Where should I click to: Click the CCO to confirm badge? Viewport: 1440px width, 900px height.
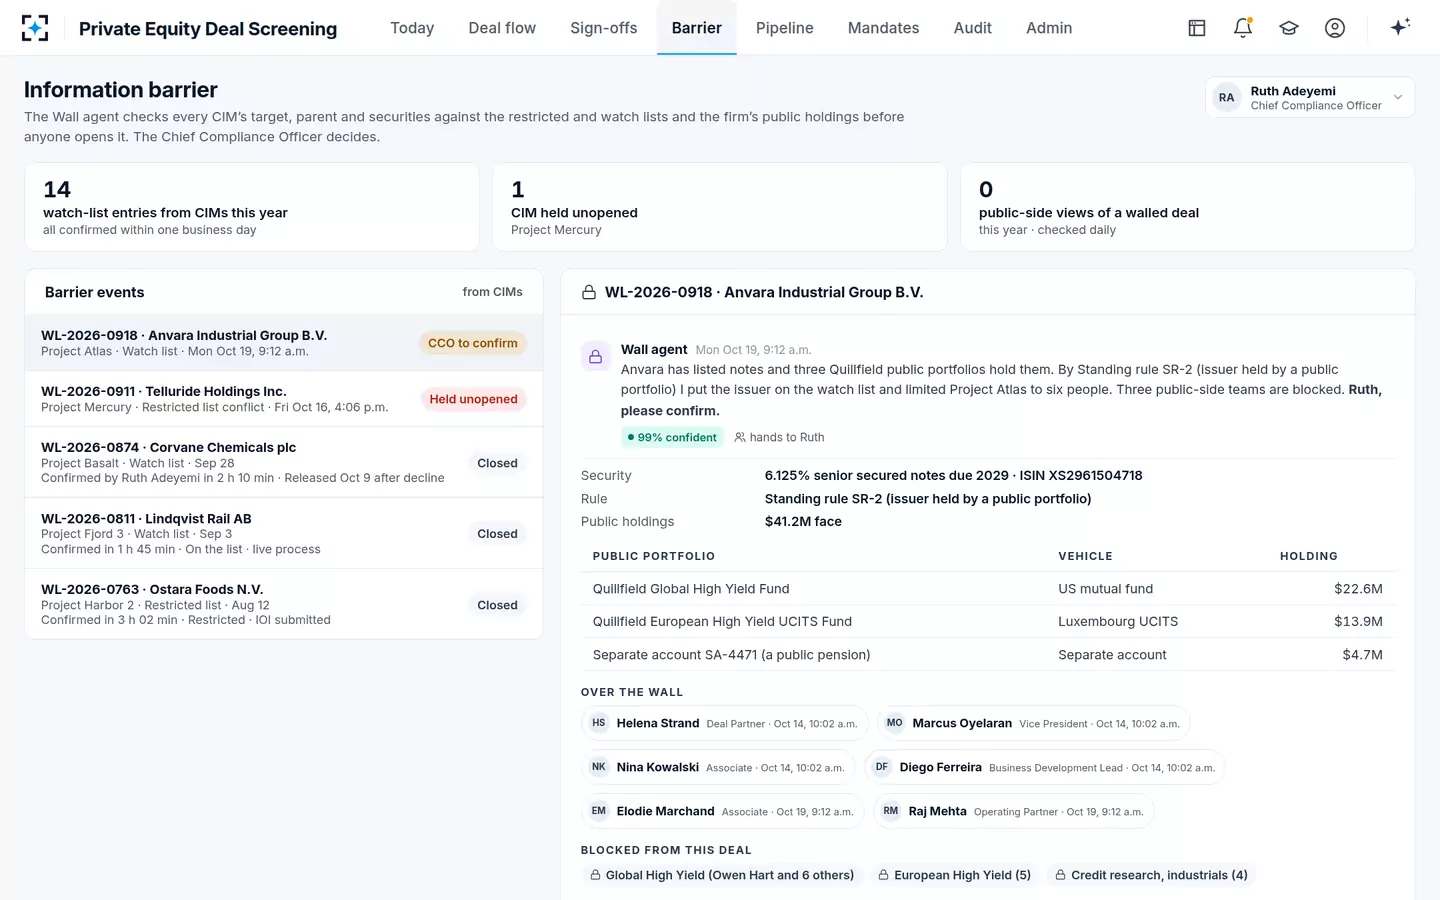tap(473, 343)
